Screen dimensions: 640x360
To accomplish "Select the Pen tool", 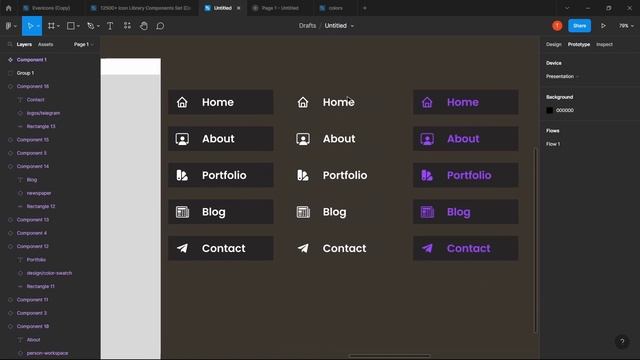I will [91, 26].
